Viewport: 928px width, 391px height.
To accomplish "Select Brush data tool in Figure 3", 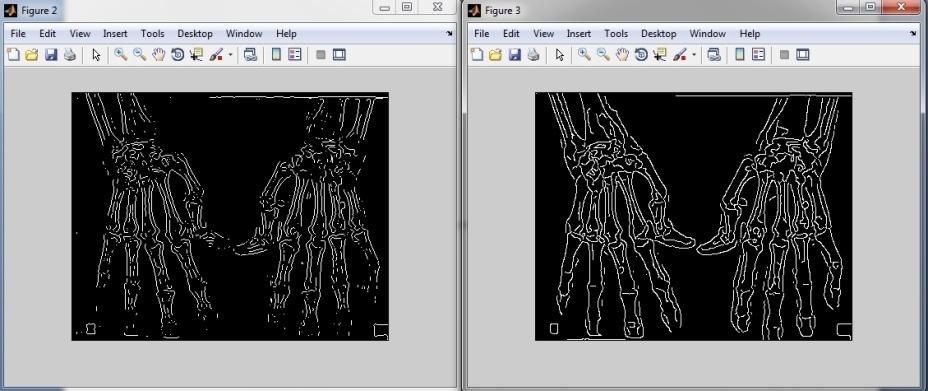I will click(x=679, y=55).
